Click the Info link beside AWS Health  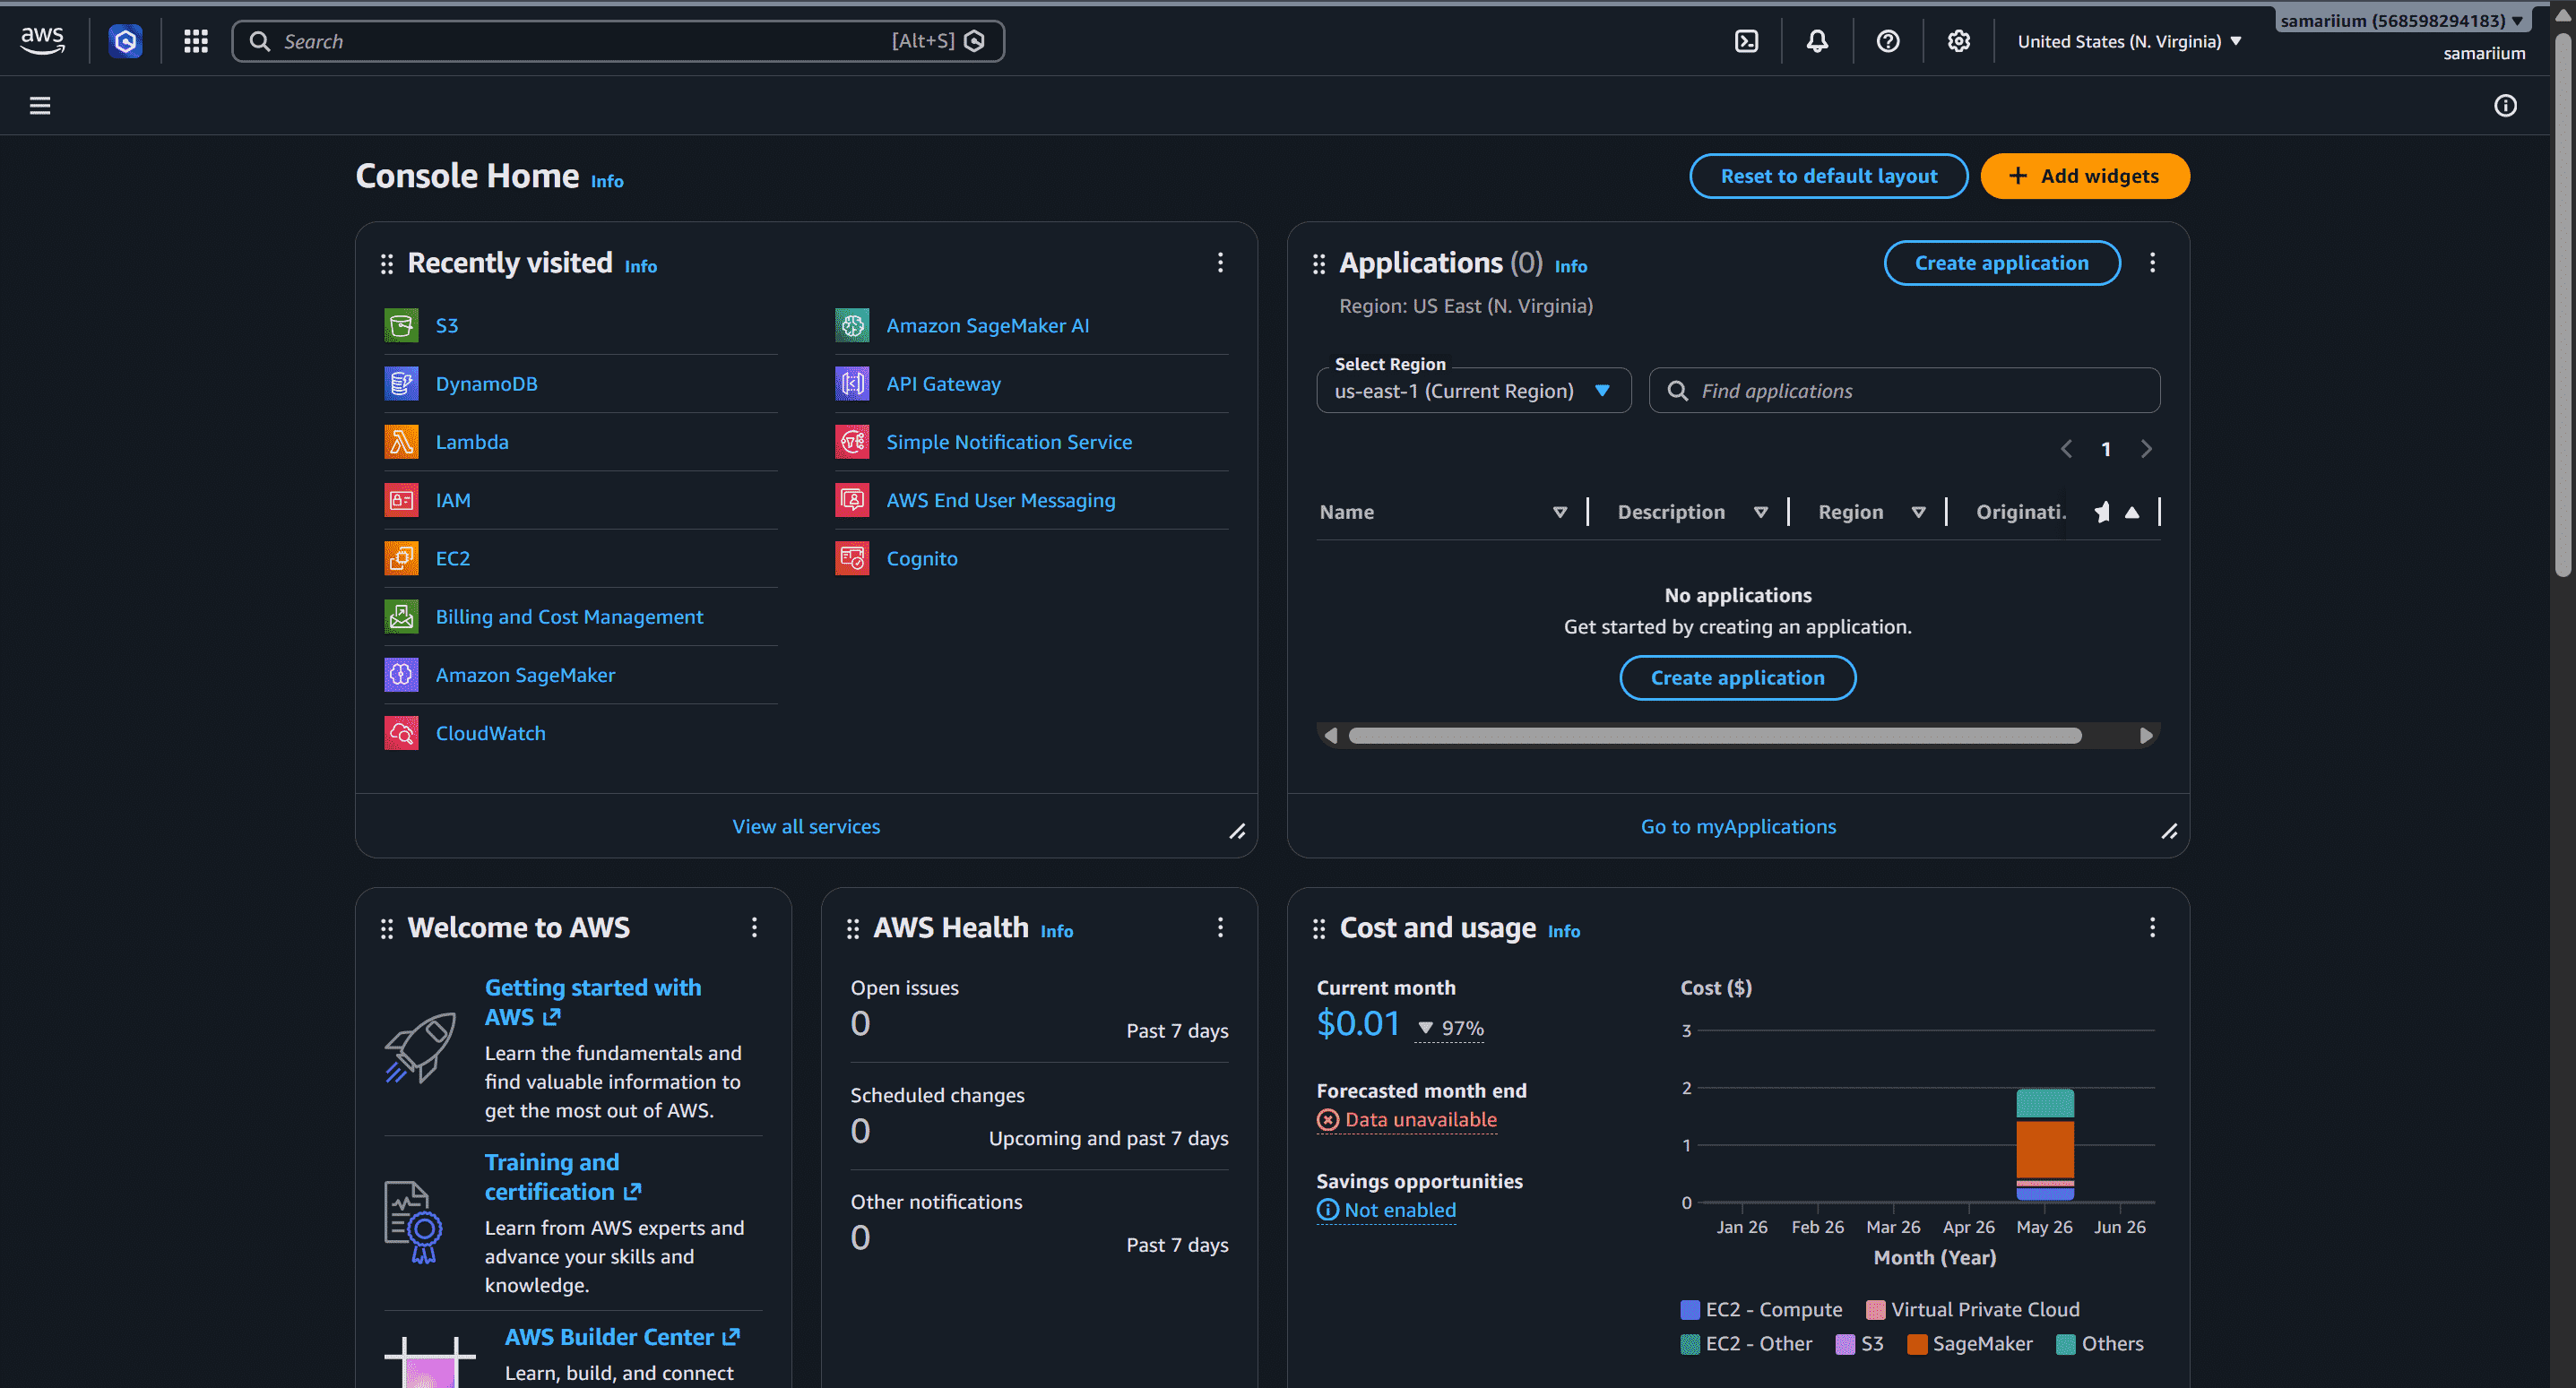coord(1056,931)
